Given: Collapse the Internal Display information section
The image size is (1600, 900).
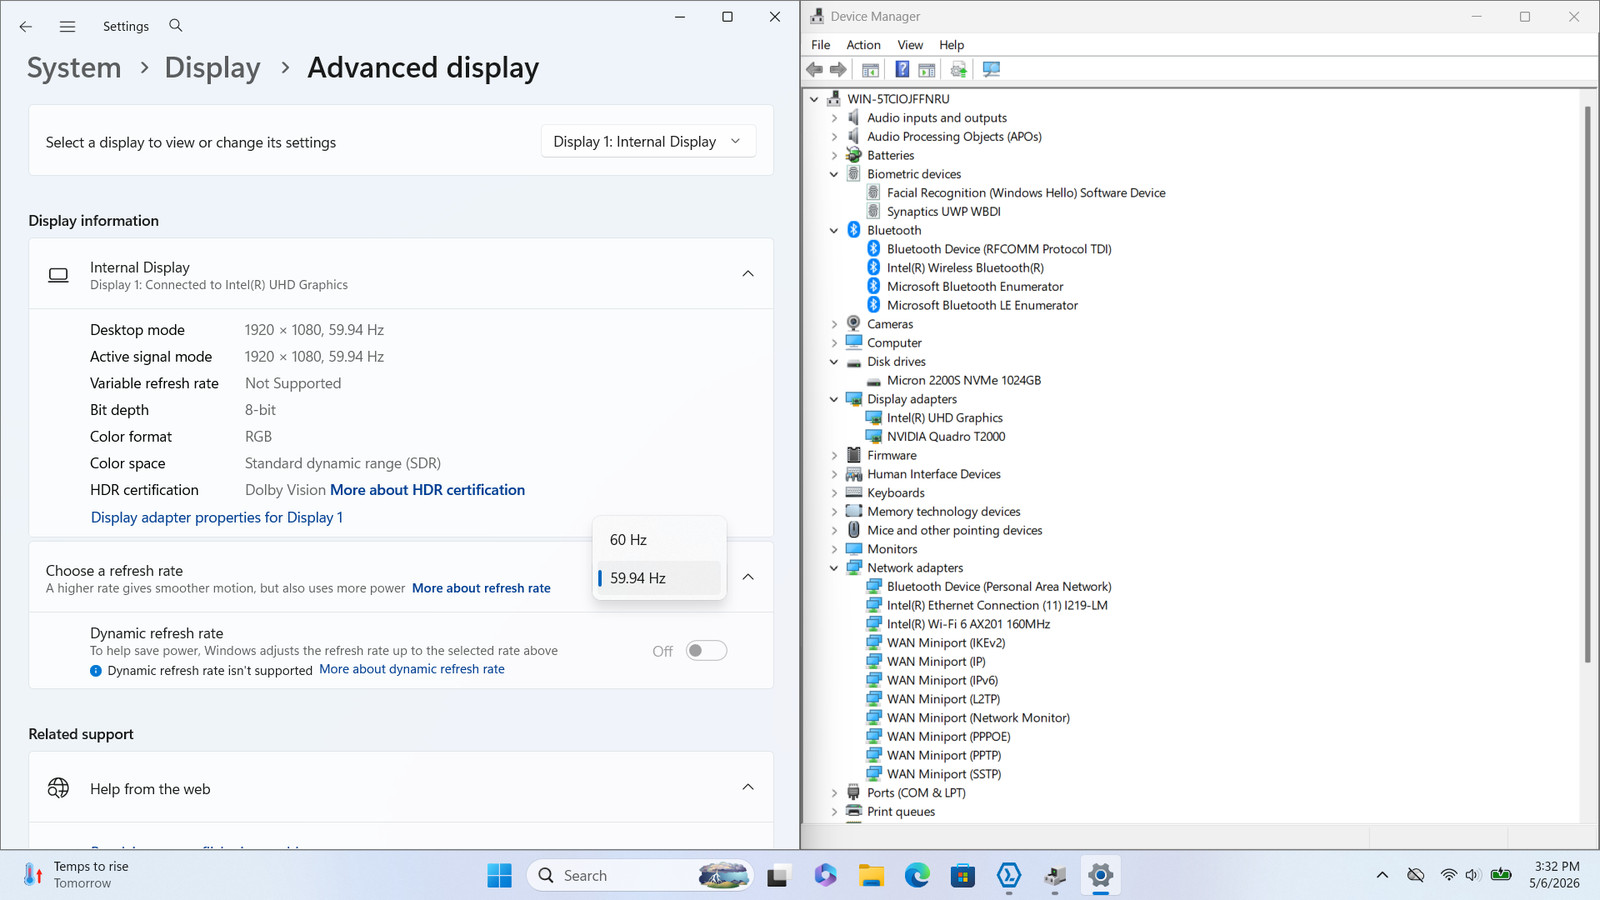Looking at the screenshot, I should [x=748, y=274].
